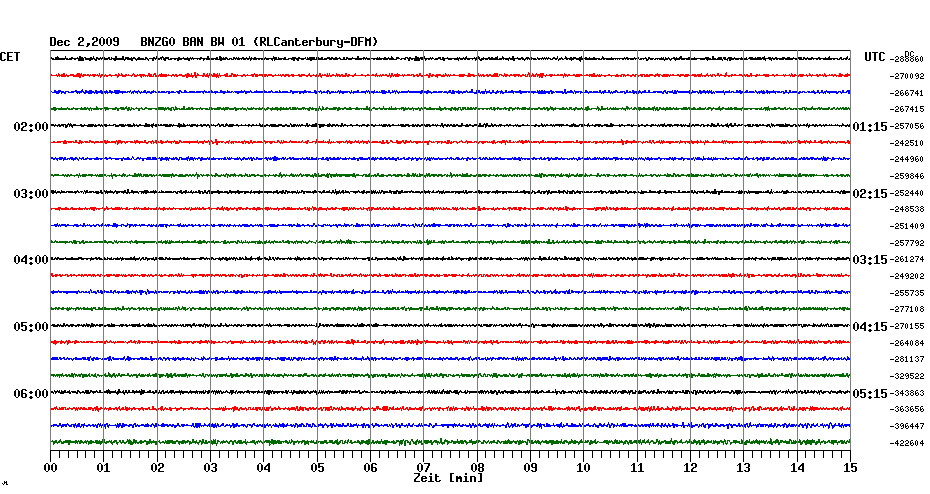Click the date 'Dec 2,2009' in header
Screen dimensions: 930x494
(x=84, y=41)
